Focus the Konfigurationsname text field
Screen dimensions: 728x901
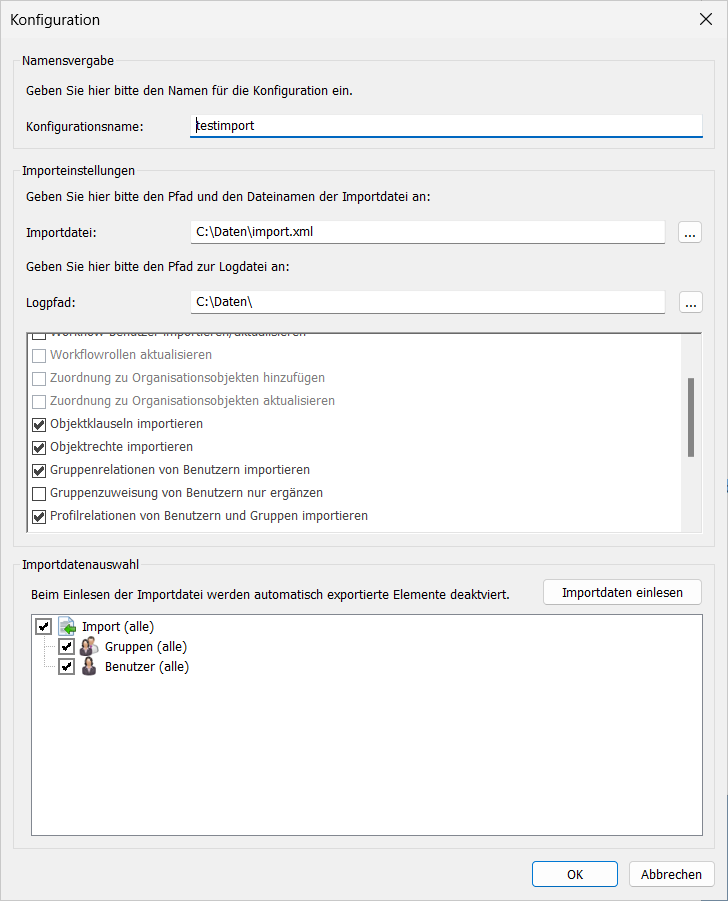pos(446,126)
